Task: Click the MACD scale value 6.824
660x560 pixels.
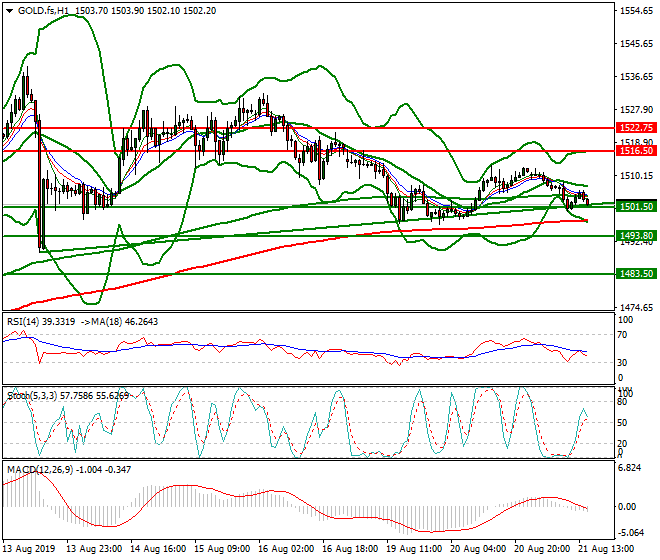Action: coord(631,468)
